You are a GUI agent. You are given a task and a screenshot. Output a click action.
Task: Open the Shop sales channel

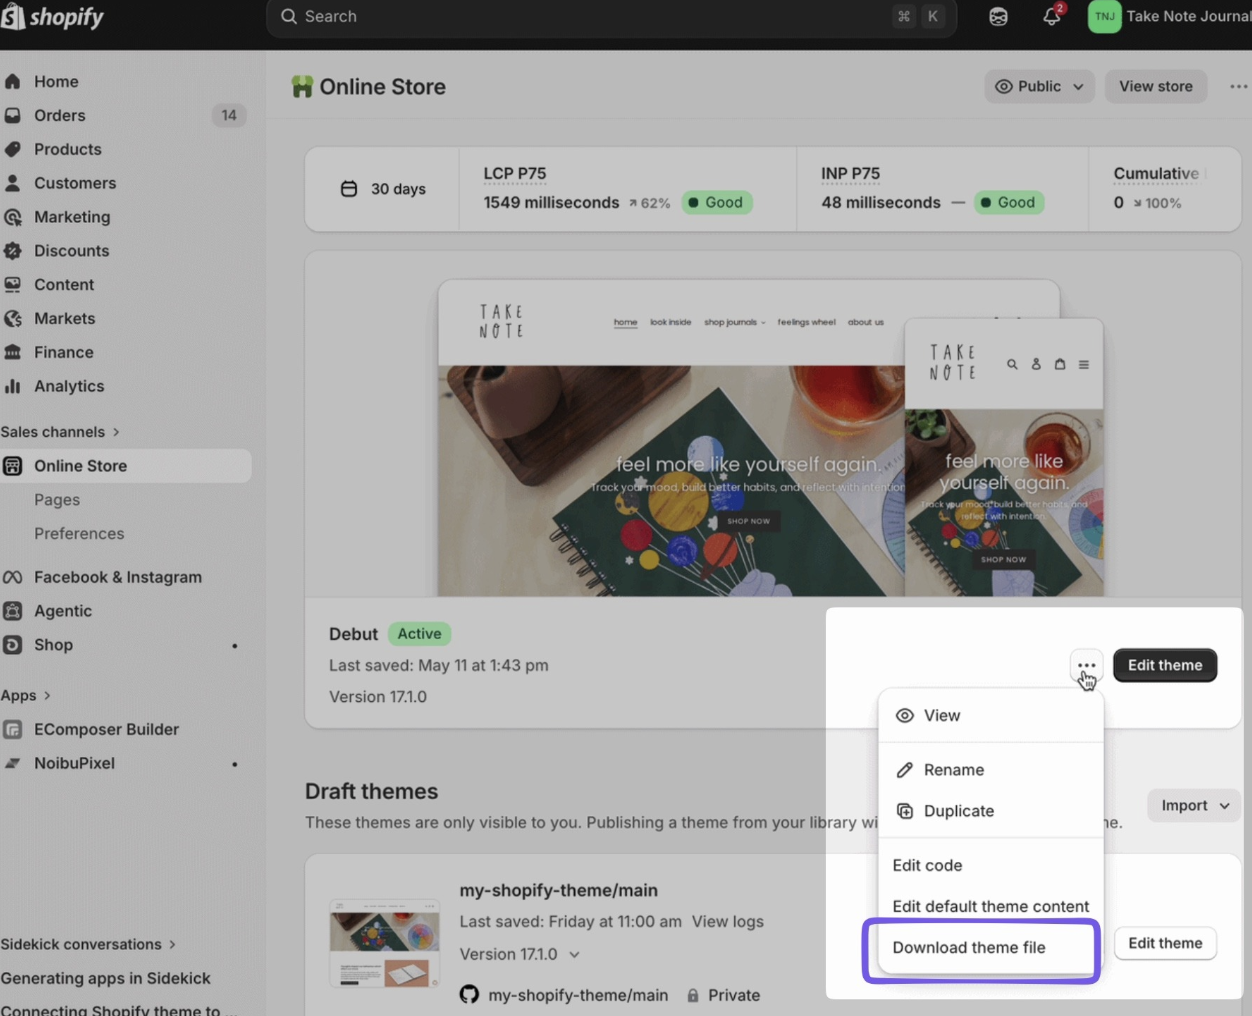coord(53,646)
